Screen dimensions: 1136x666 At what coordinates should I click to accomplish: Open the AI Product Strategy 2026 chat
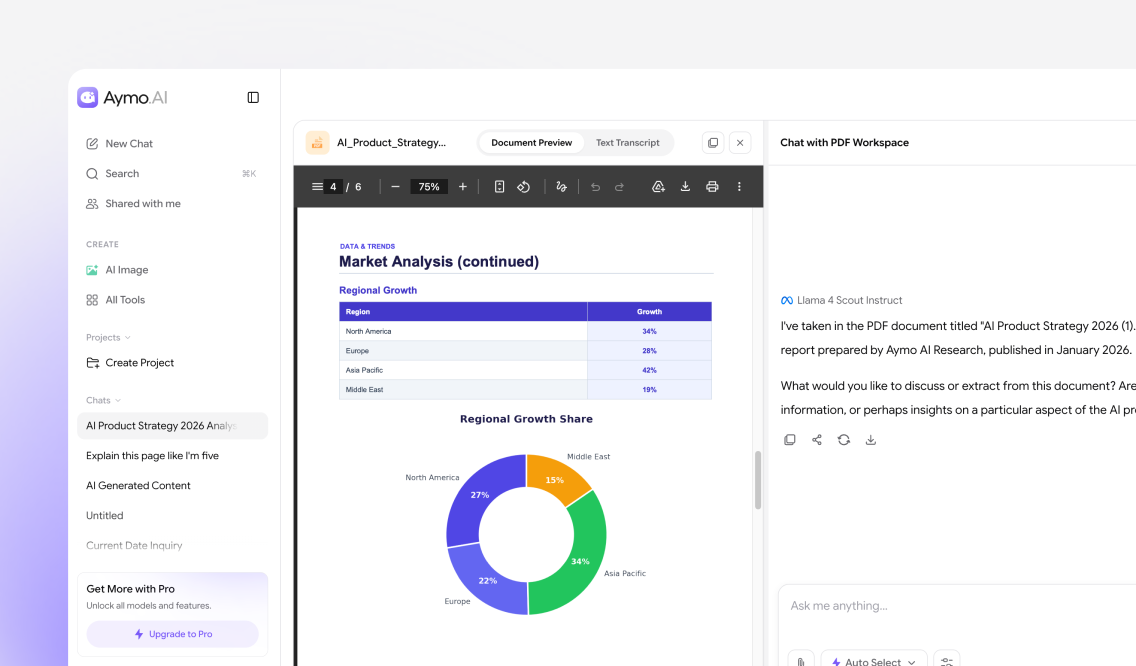point(172,425)
